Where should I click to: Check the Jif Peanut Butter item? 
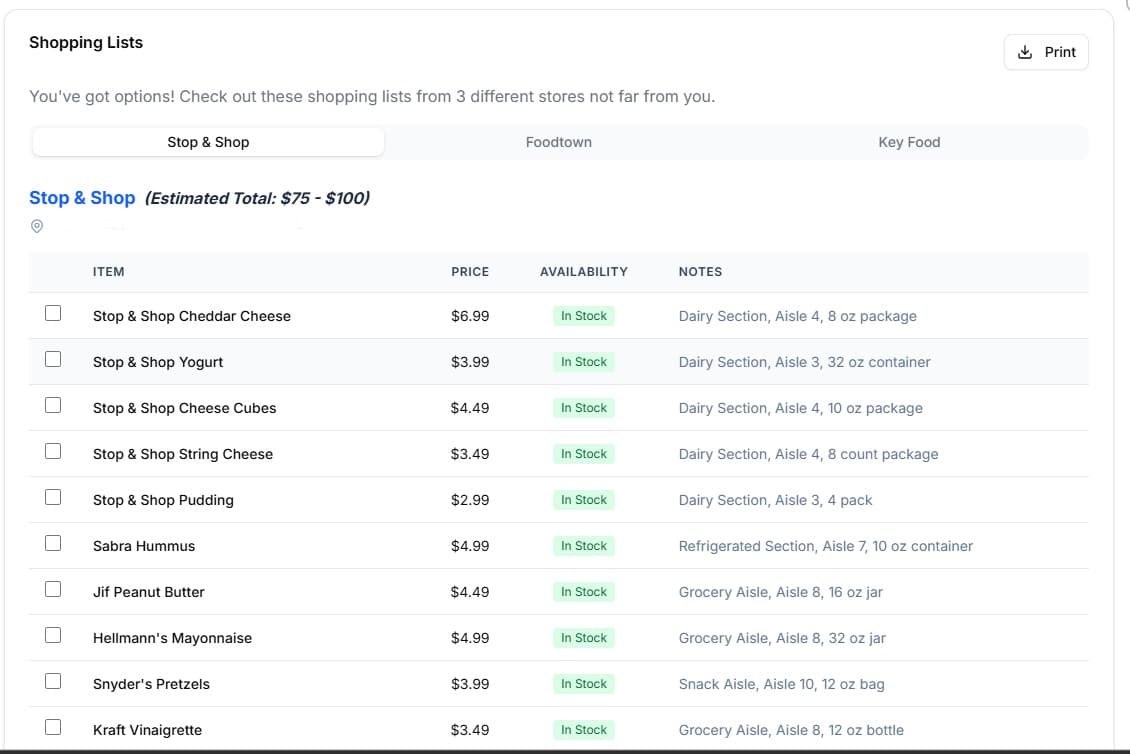coord(53,590)
